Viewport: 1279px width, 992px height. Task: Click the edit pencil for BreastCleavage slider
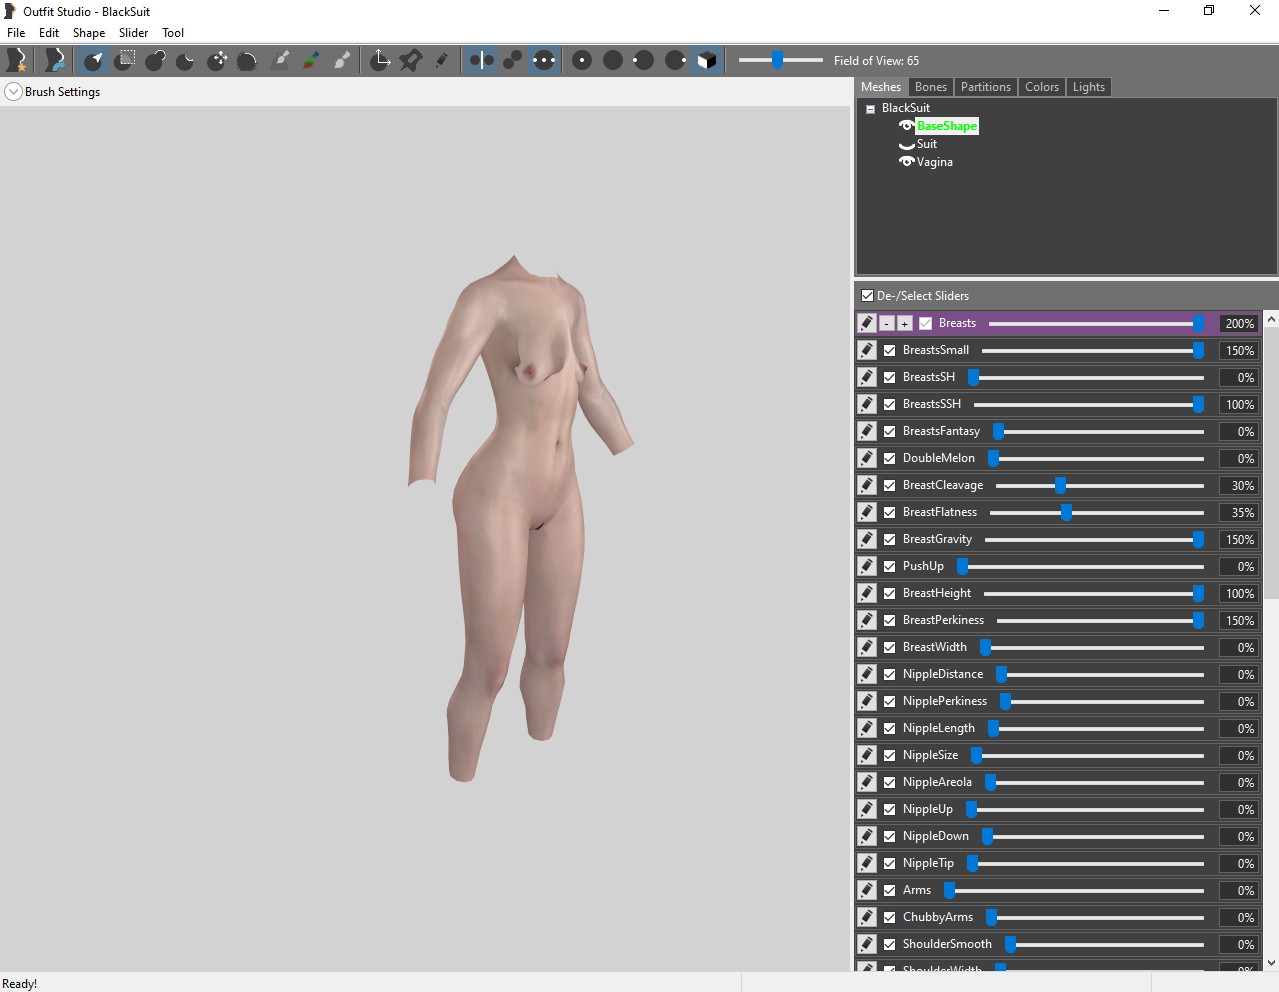tap(867, 485)
